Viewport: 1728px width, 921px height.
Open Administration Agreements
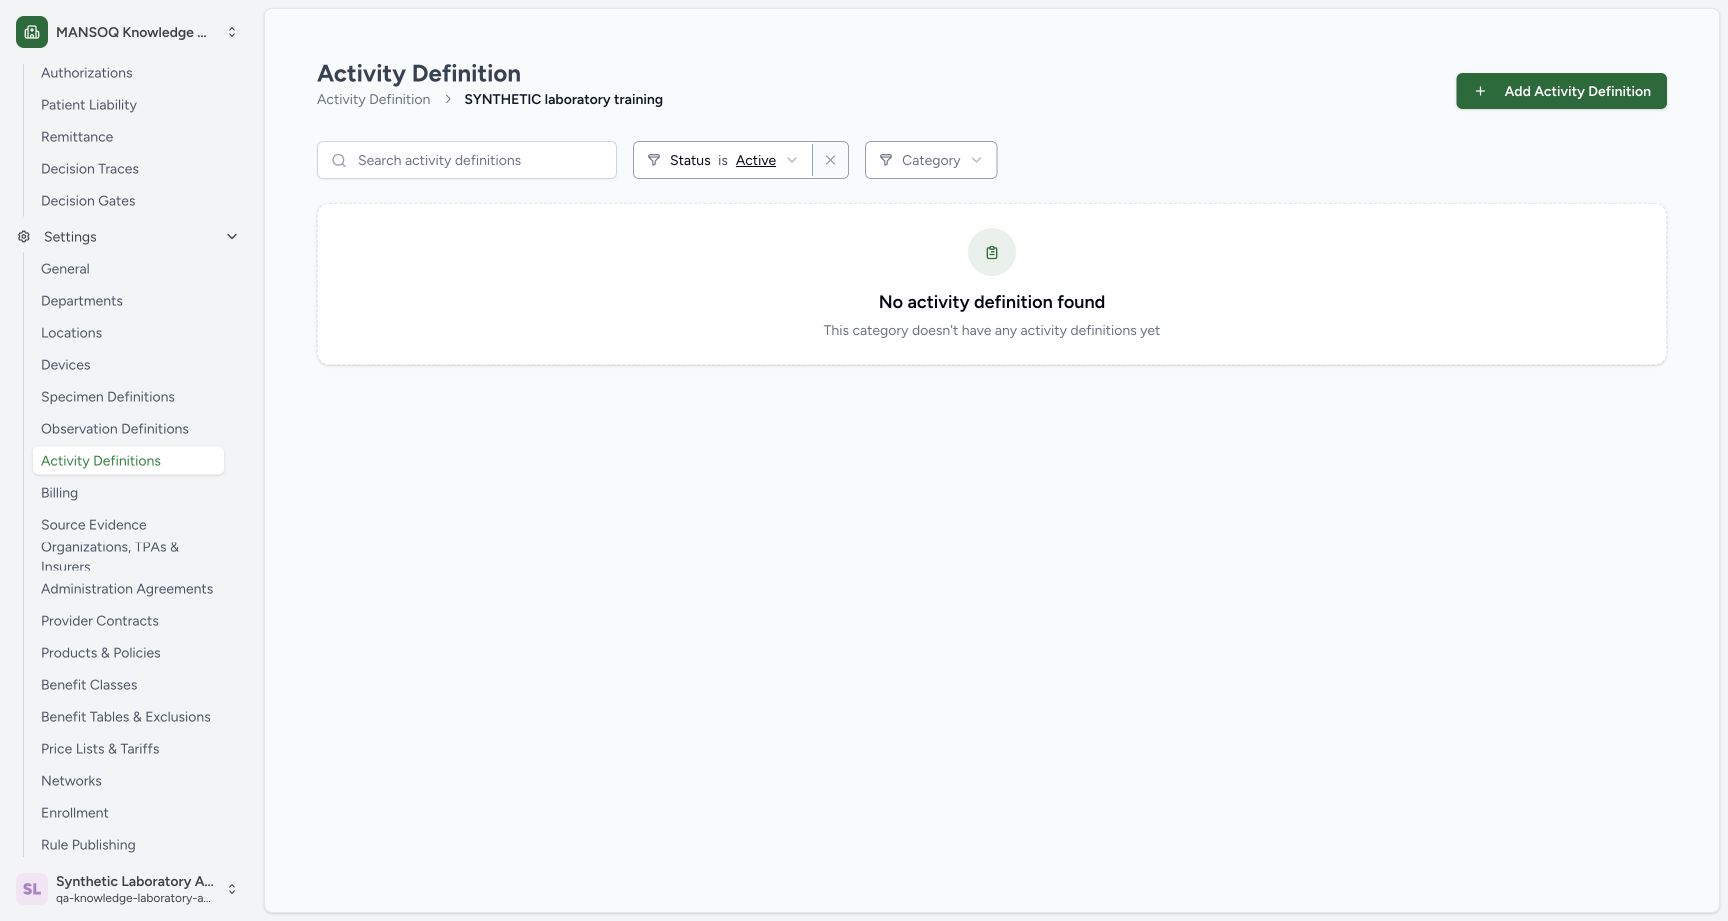pos(127,589)
